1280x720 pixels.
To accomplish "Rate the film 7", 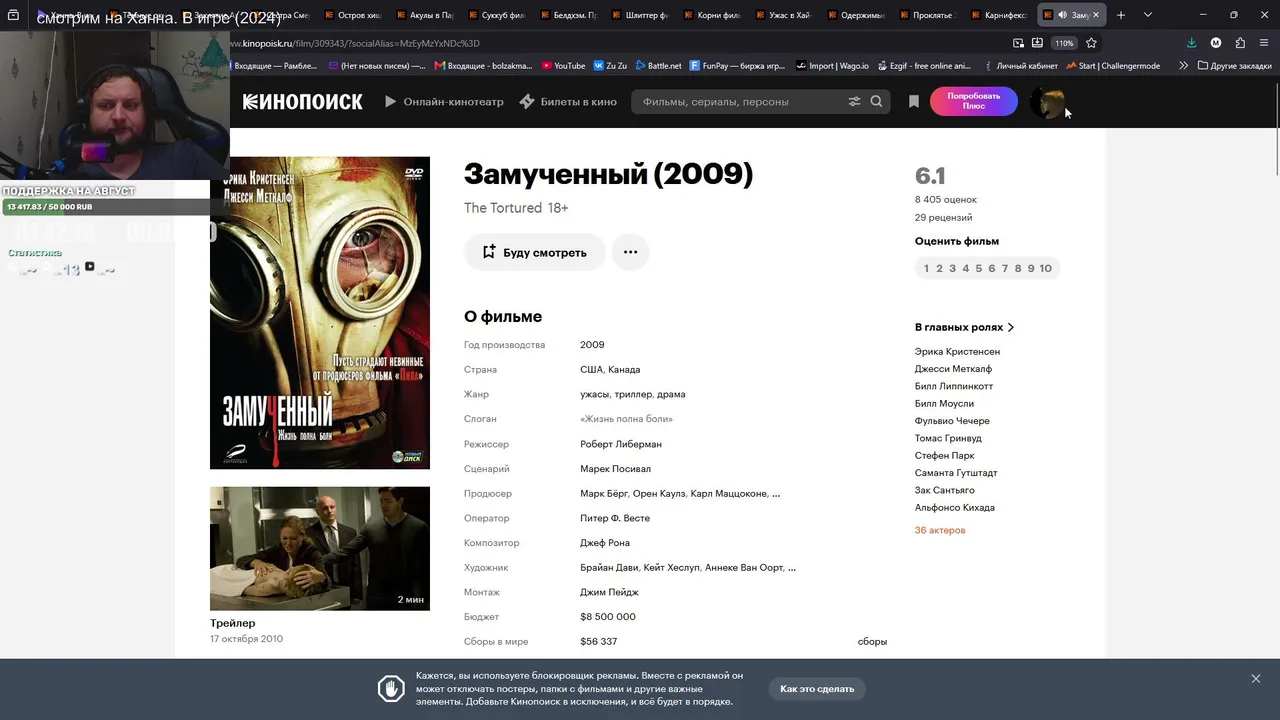I will click(x=1005, y=268).
